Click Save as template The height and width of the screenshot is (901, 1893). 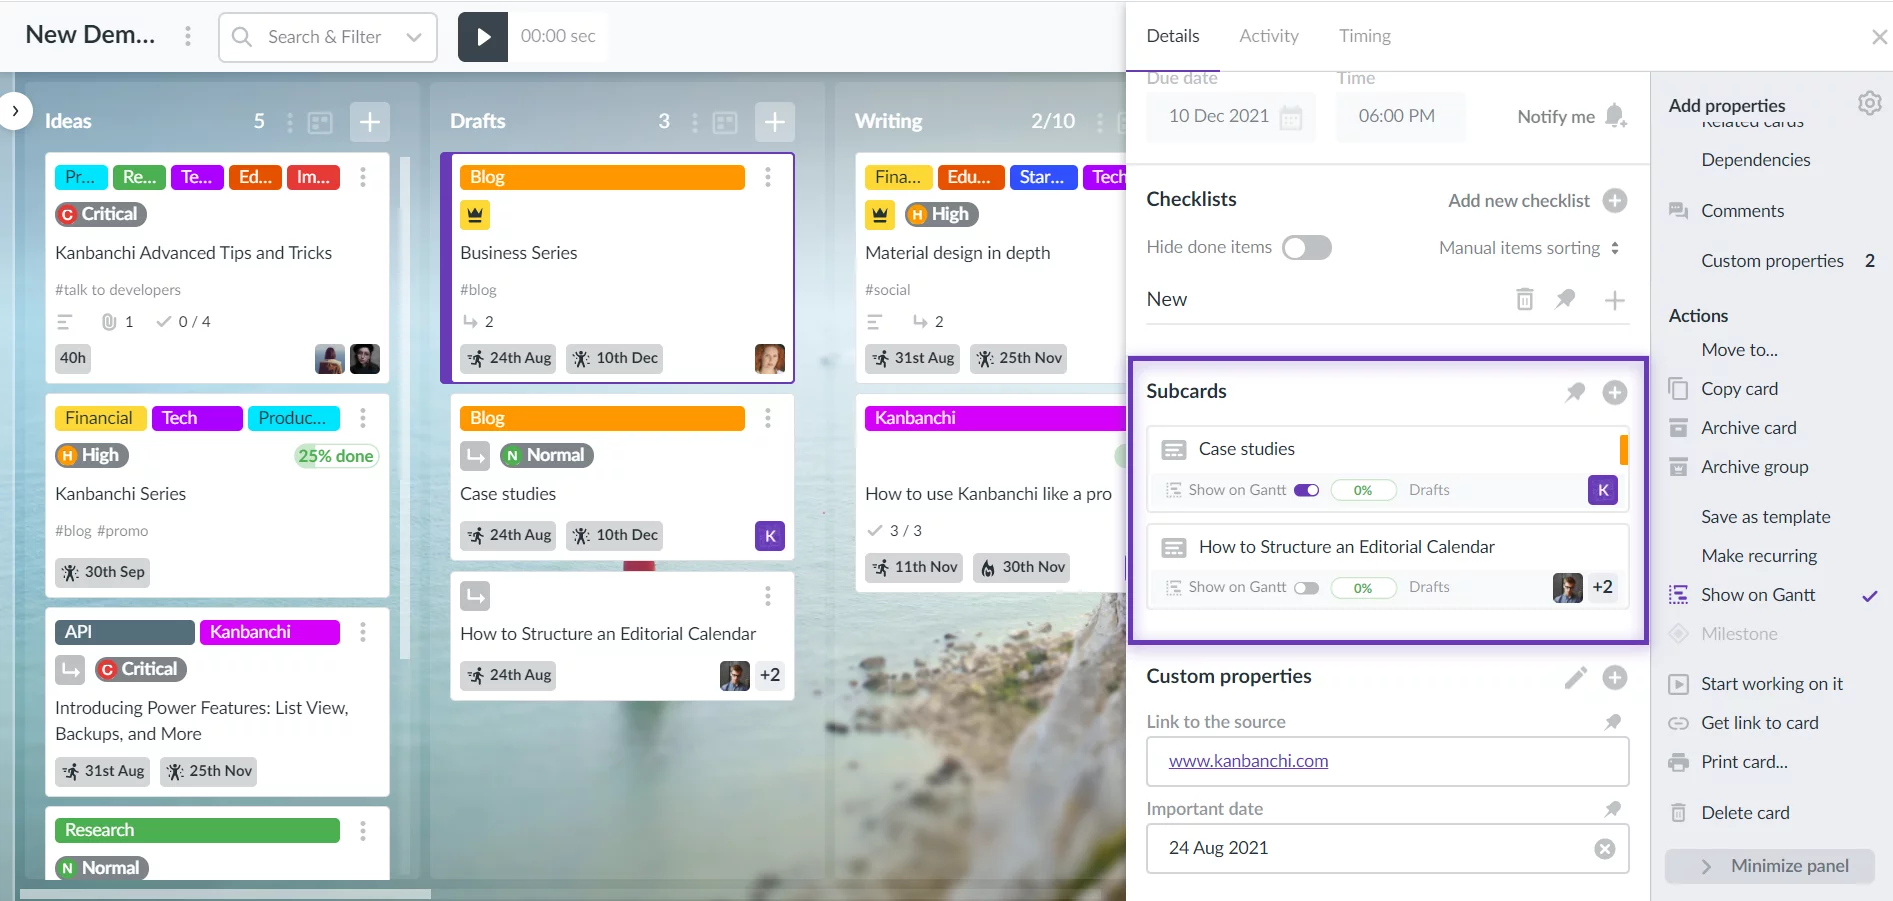pos(1766,517)
